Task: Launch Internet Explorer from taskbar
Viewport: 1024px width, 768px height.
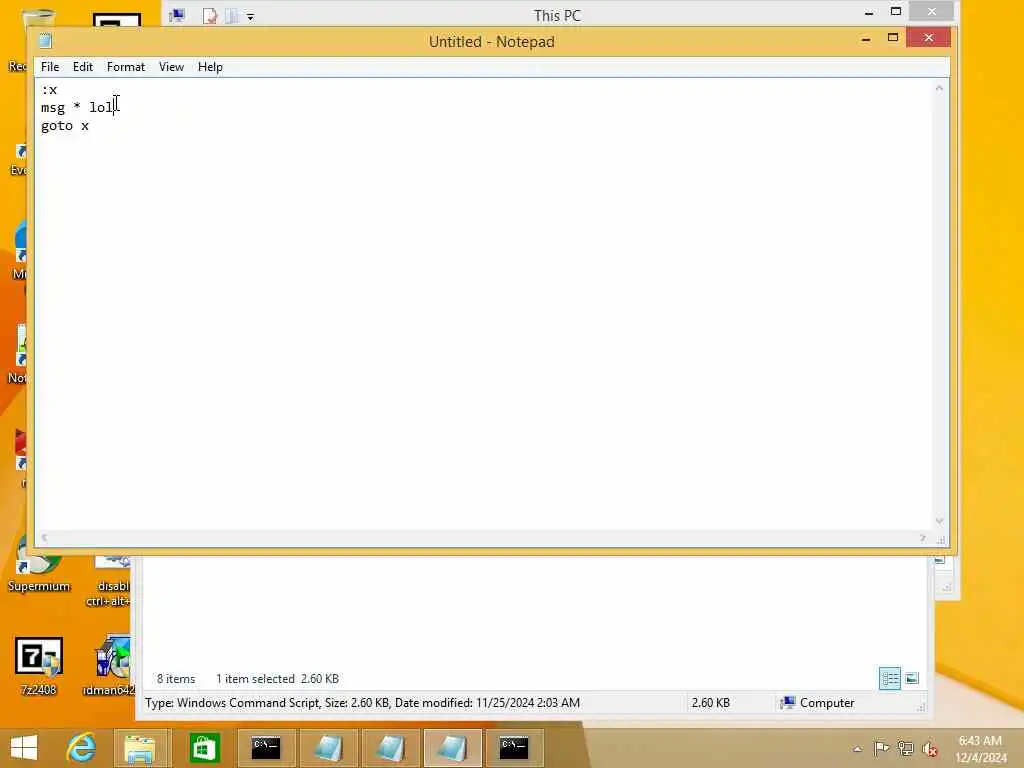Action: point(82,748)
